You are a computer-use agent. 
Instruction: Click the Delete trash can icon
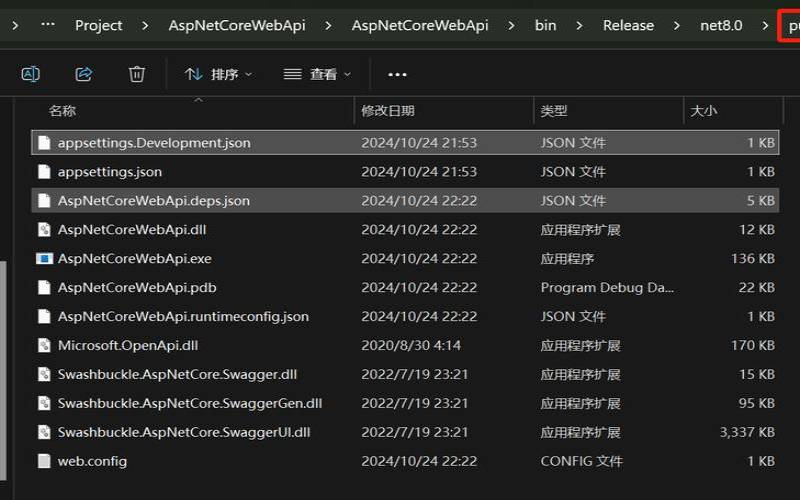(137, 74)
